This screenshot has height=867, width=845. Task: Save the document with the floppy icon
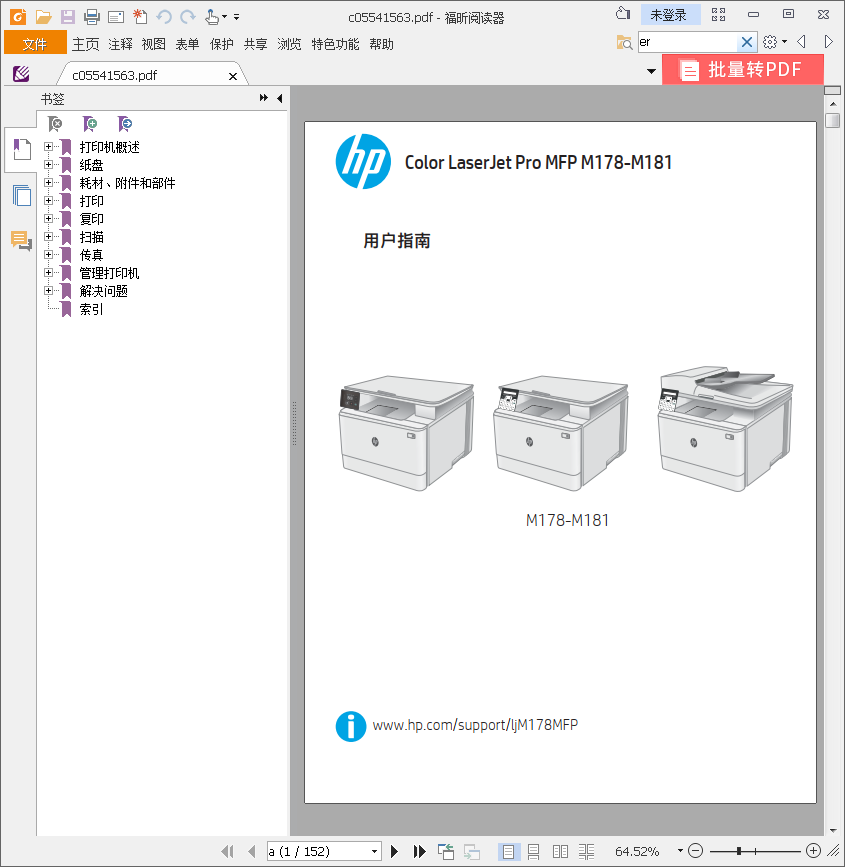(x=67, y=17)
